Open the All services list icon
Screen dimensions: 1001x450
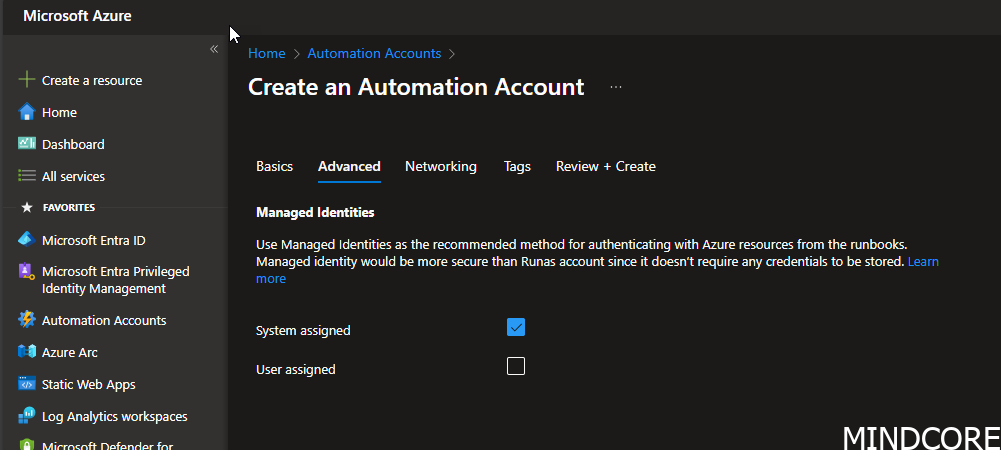[27, 176]
